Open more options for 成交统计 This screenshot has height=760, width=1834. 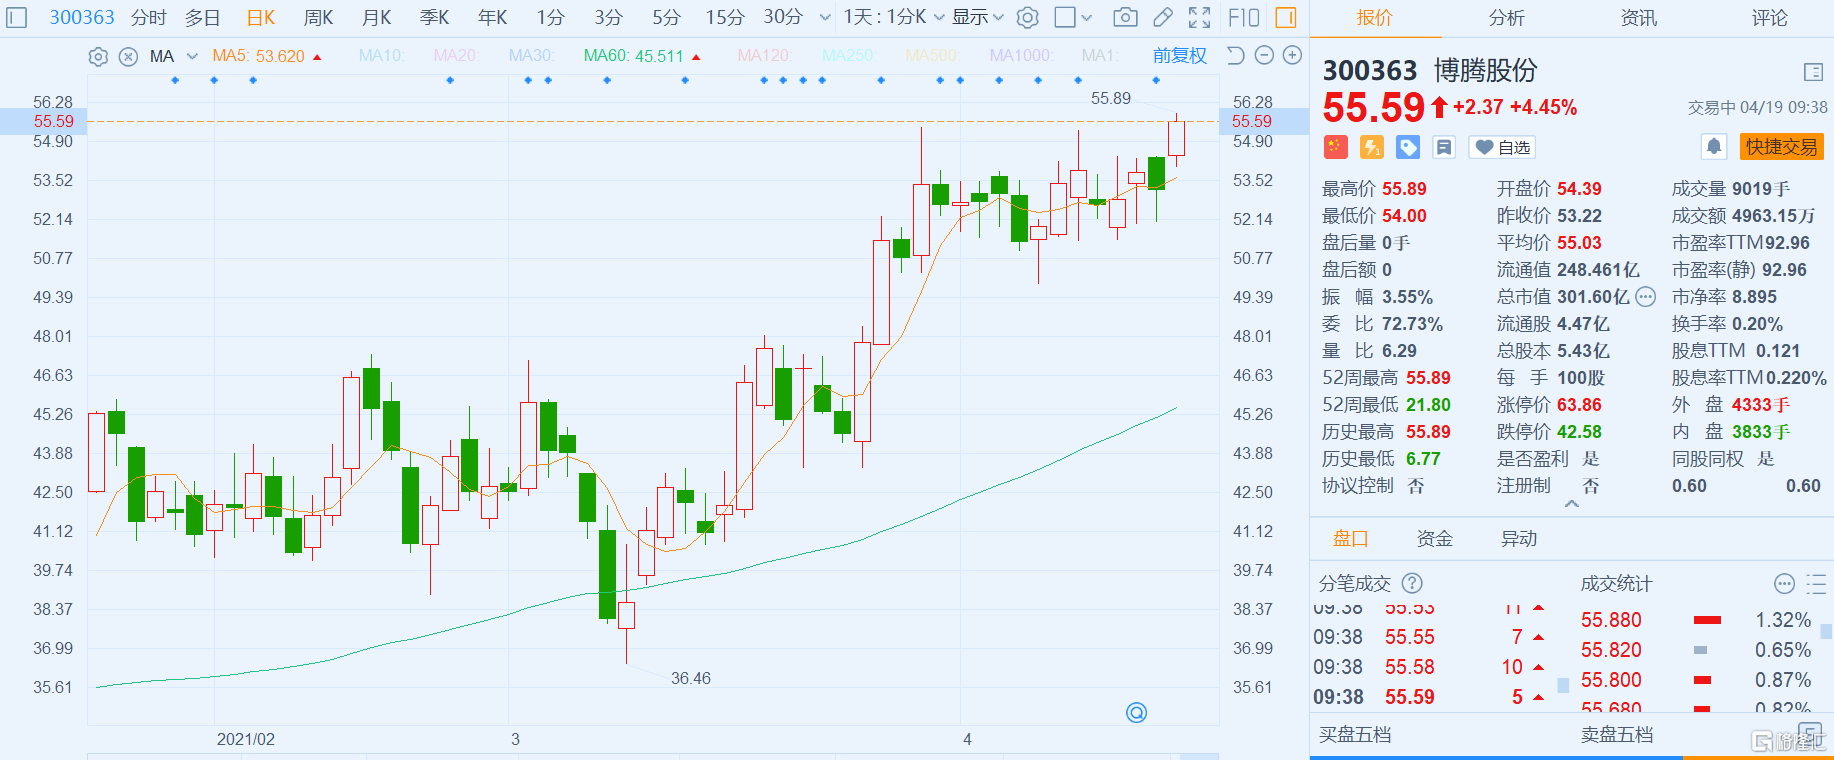point(1784,584)
